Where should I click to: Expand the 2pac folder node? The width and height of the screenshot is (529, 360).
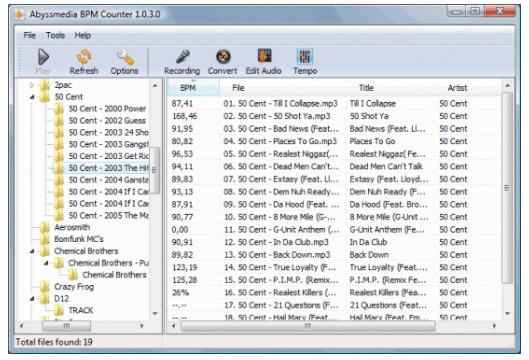click(x=32, y=85)
